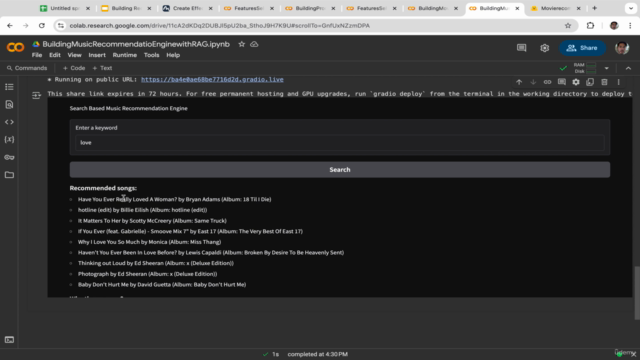The image size is (640, 360).
Task: Star the notebook title
Action: pos(242,44)
